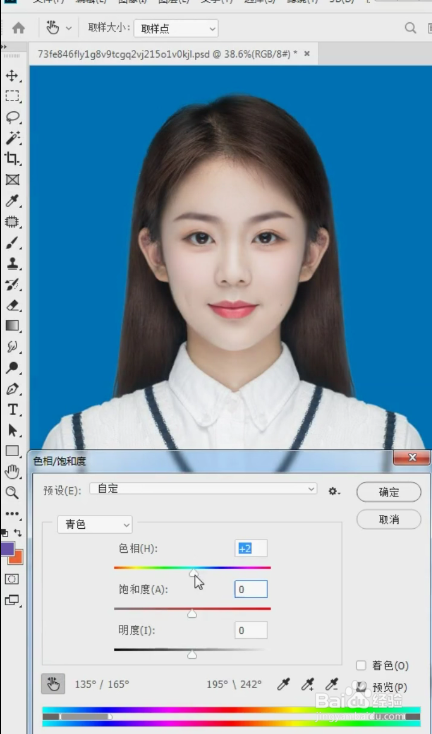432x734 pixels.
Task: Open the Edit Toolbar three-dots menu
Action: click(x=12, y=514)
